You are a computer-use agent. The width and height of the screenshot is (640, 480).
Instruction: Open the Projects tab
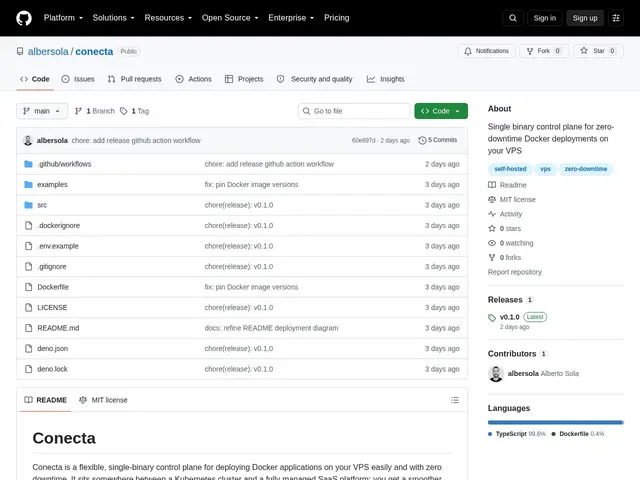[x=244, y=79]
